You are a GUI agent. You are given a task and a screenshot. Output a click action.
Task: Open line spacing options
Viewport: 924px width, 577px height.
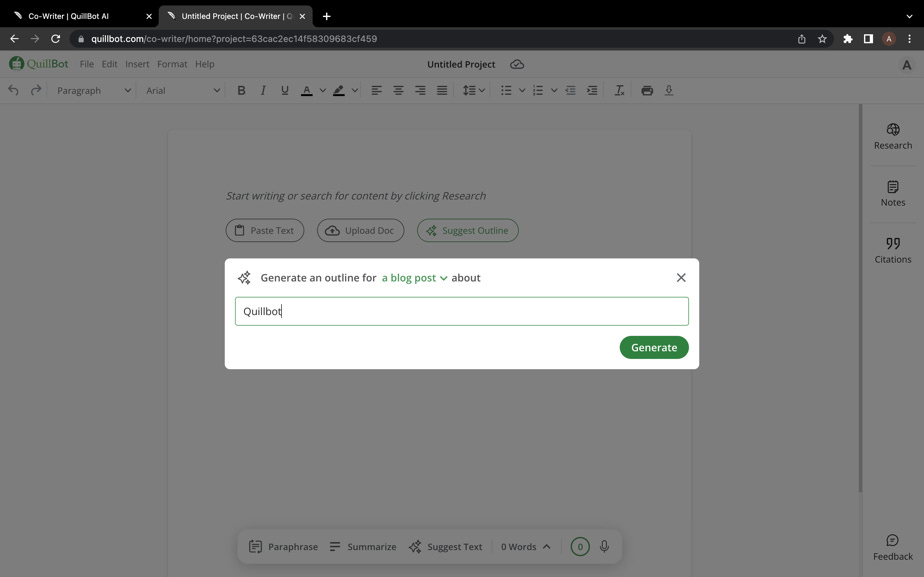coord(473,90)
